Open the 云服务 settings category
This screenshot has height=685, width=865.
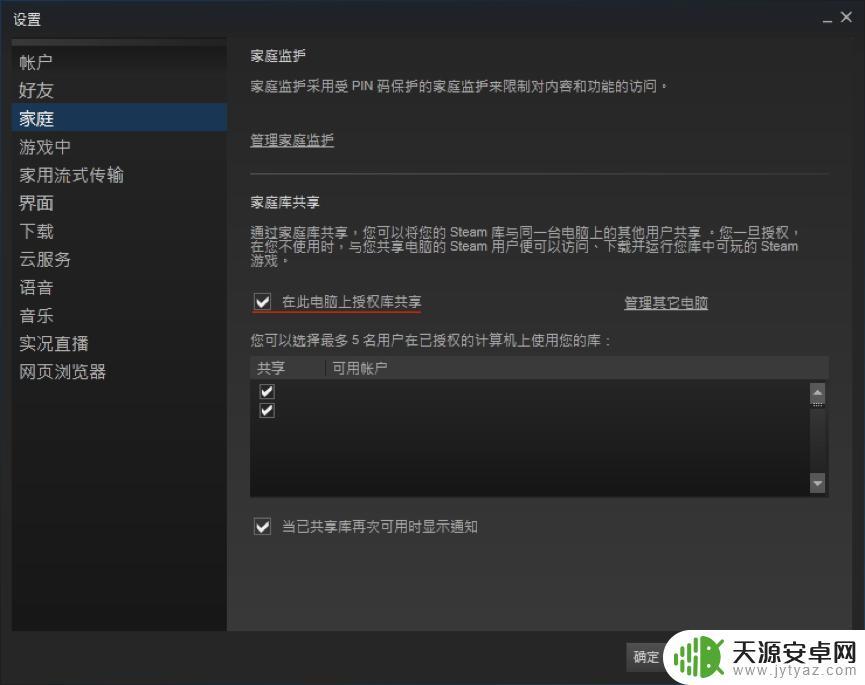coord(119,259)
